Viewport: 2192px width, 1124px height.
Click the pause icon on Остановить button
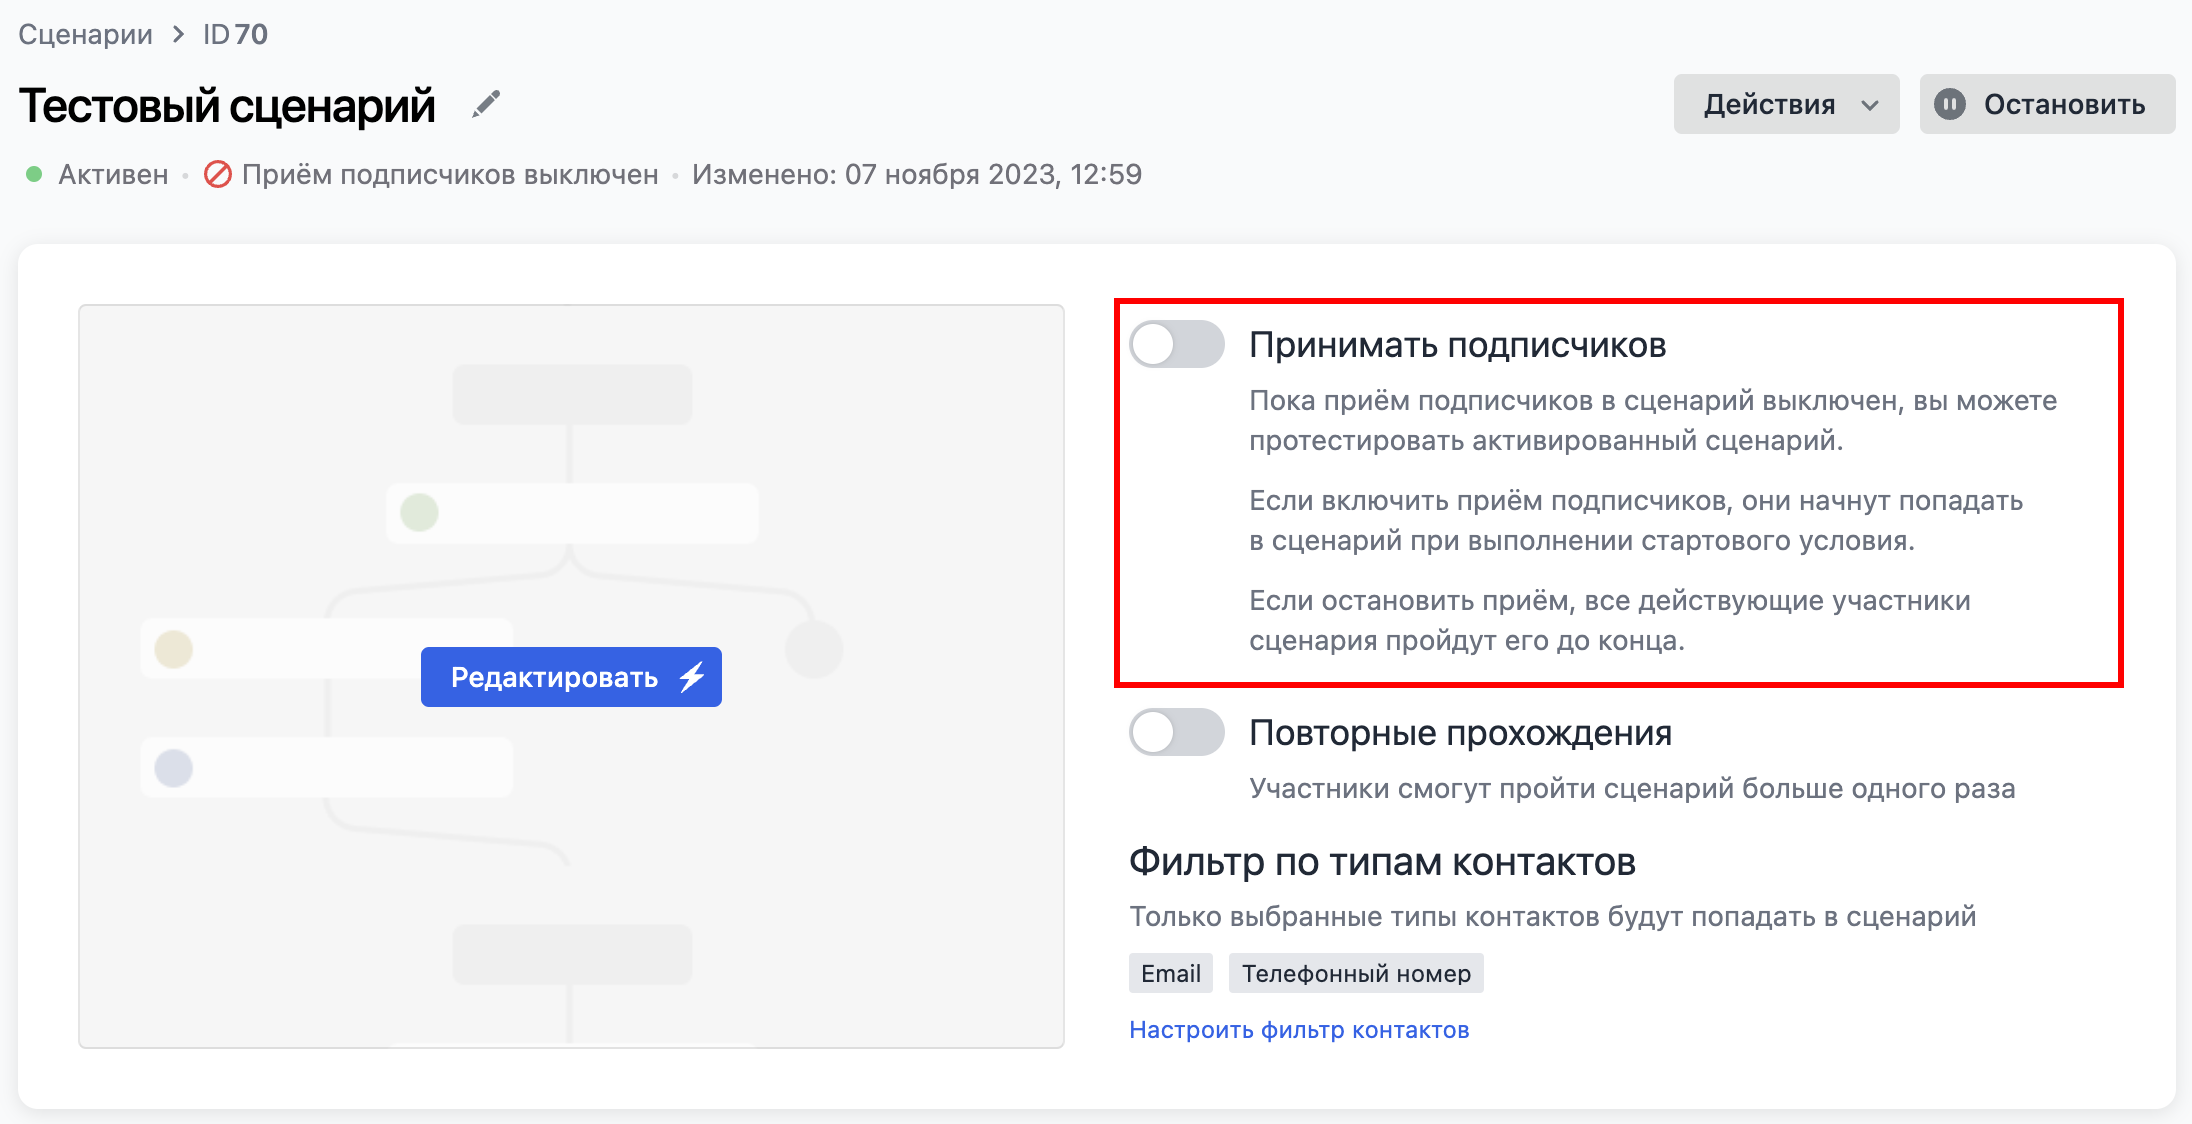(x=1951, y=104)
